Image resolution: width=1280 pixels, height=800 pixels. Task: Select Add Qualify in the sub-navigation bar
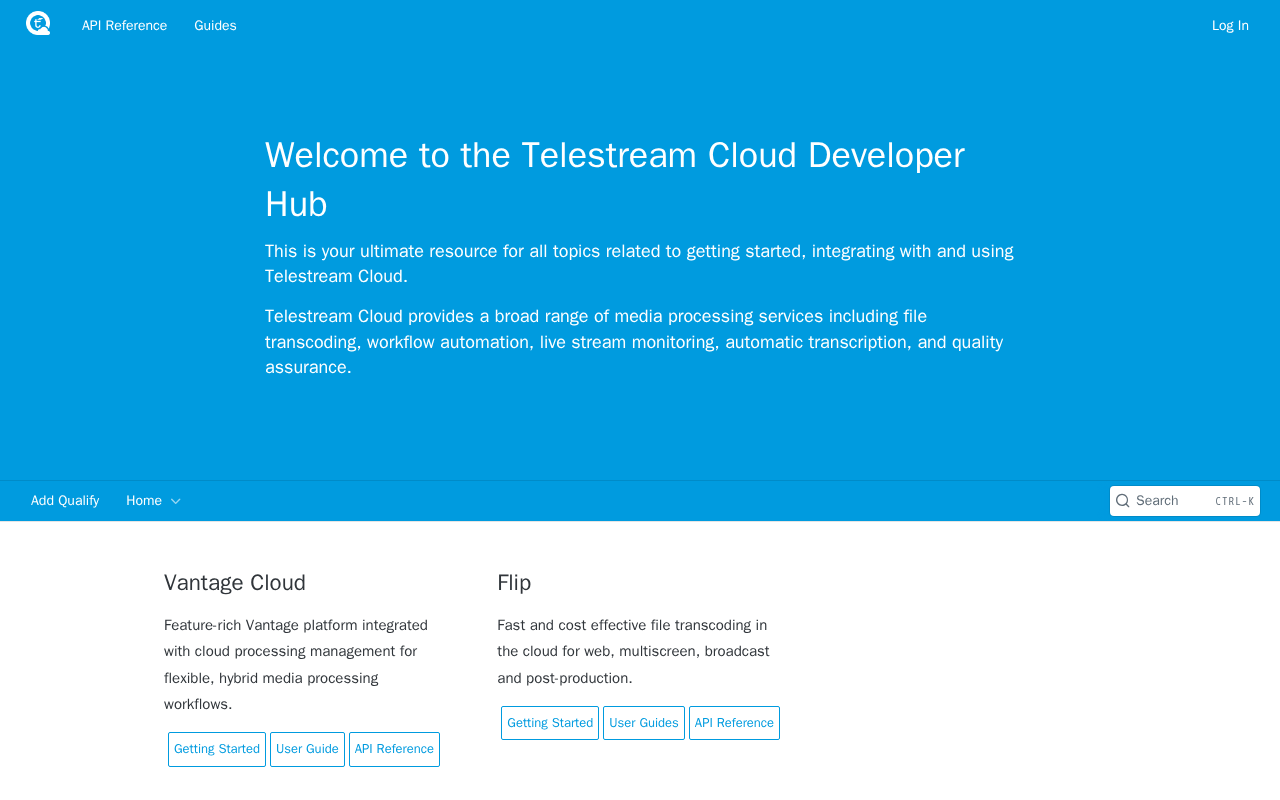click(x=65, y=501)
